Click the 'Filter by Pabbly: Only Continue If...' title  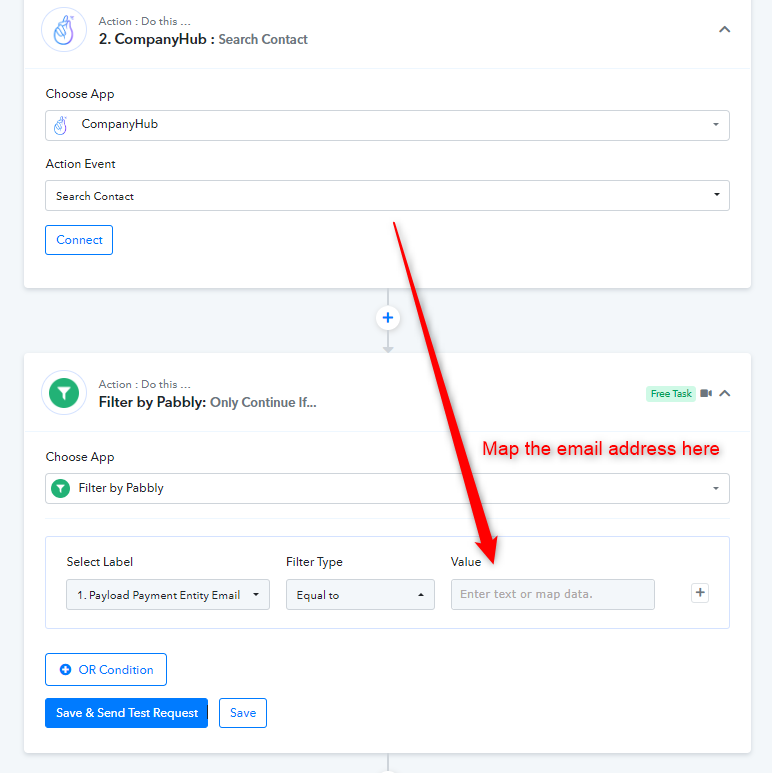(207, 402)
